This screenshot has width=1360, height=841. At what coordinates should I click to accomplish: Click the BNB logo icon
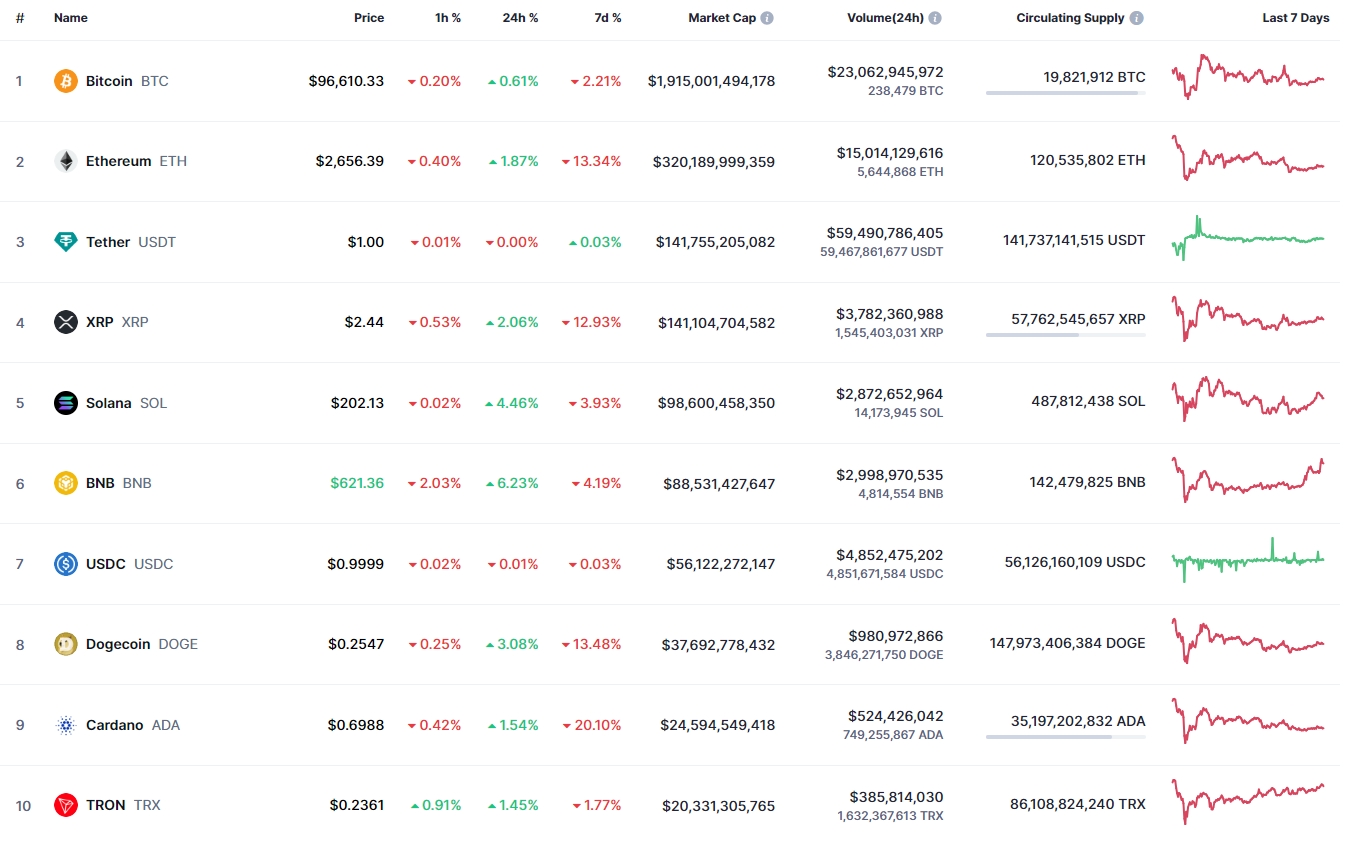pos(65,483)
